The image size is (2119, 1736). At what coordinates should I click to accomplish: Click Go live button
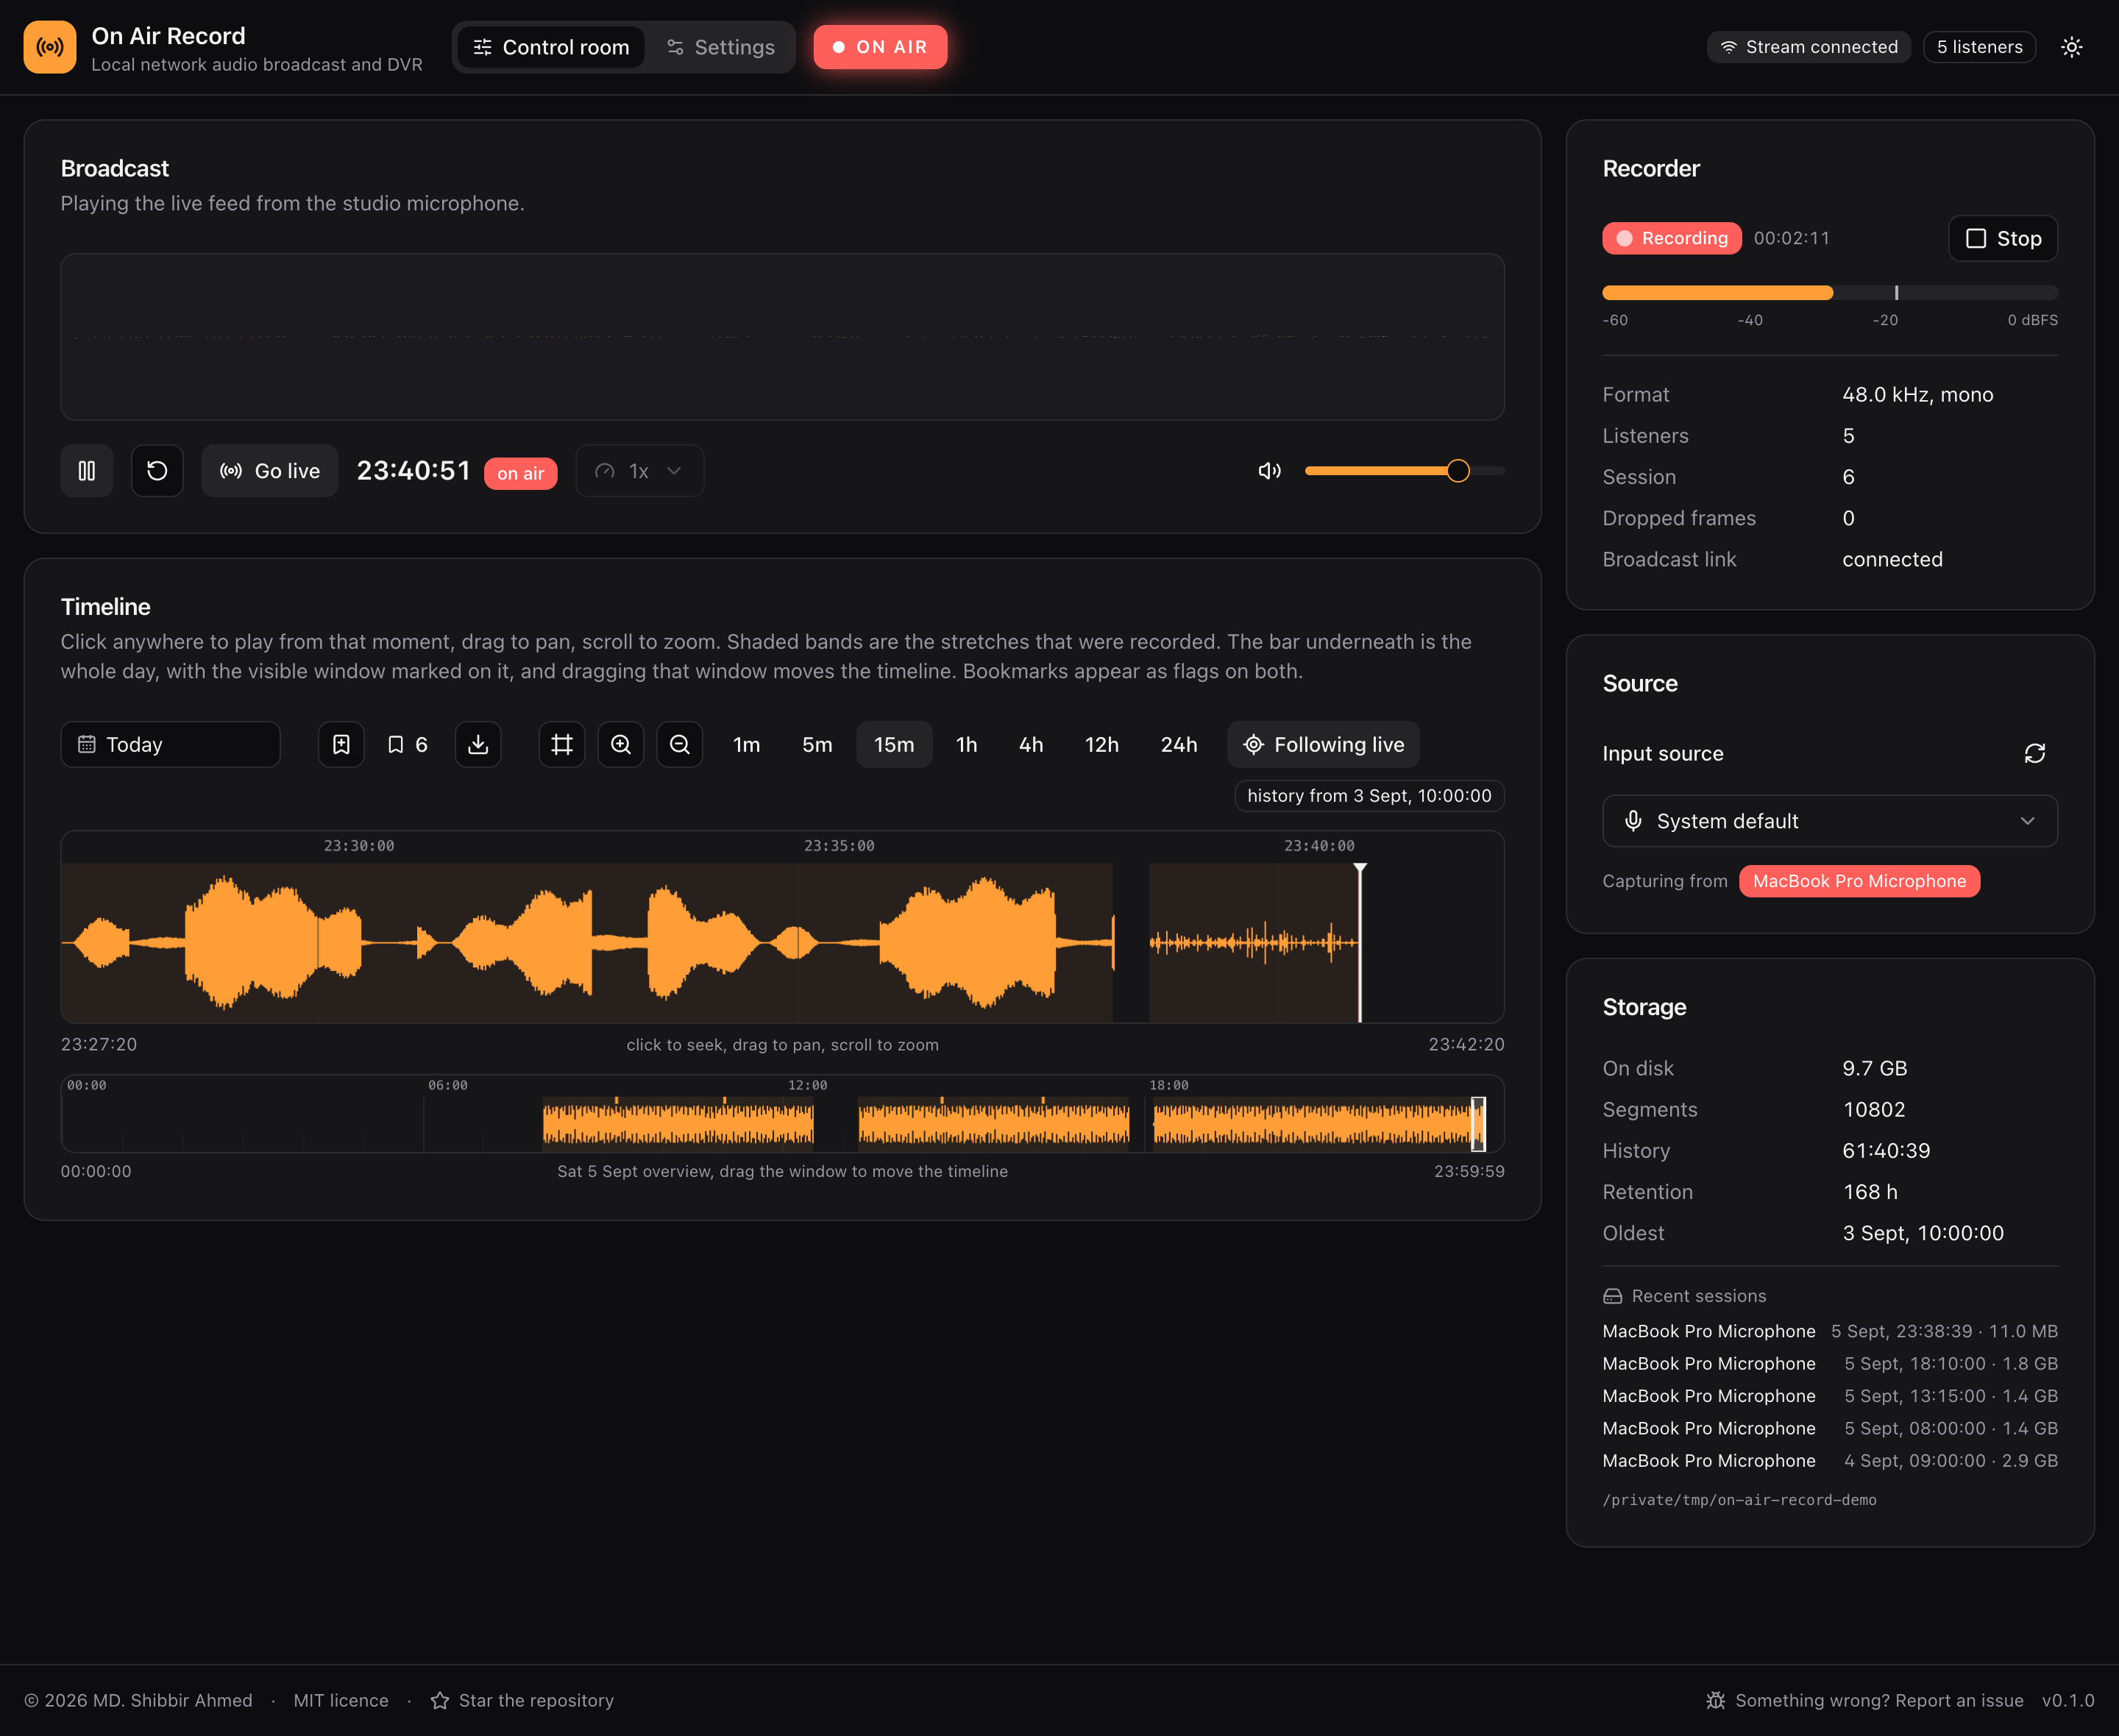(x=270, y=471)
